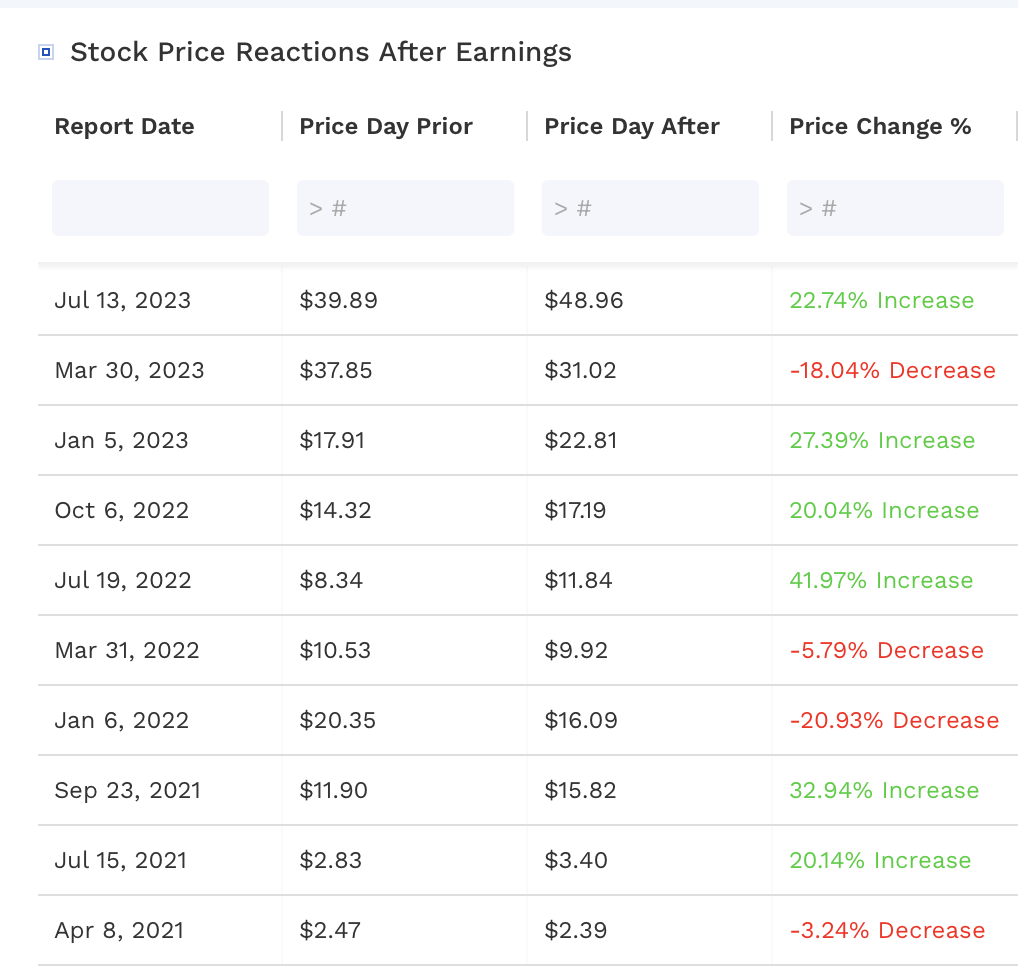1018x974 pixels.
Task: Click the Apr 8, 2021 report date cell
Action: point(118,930)
